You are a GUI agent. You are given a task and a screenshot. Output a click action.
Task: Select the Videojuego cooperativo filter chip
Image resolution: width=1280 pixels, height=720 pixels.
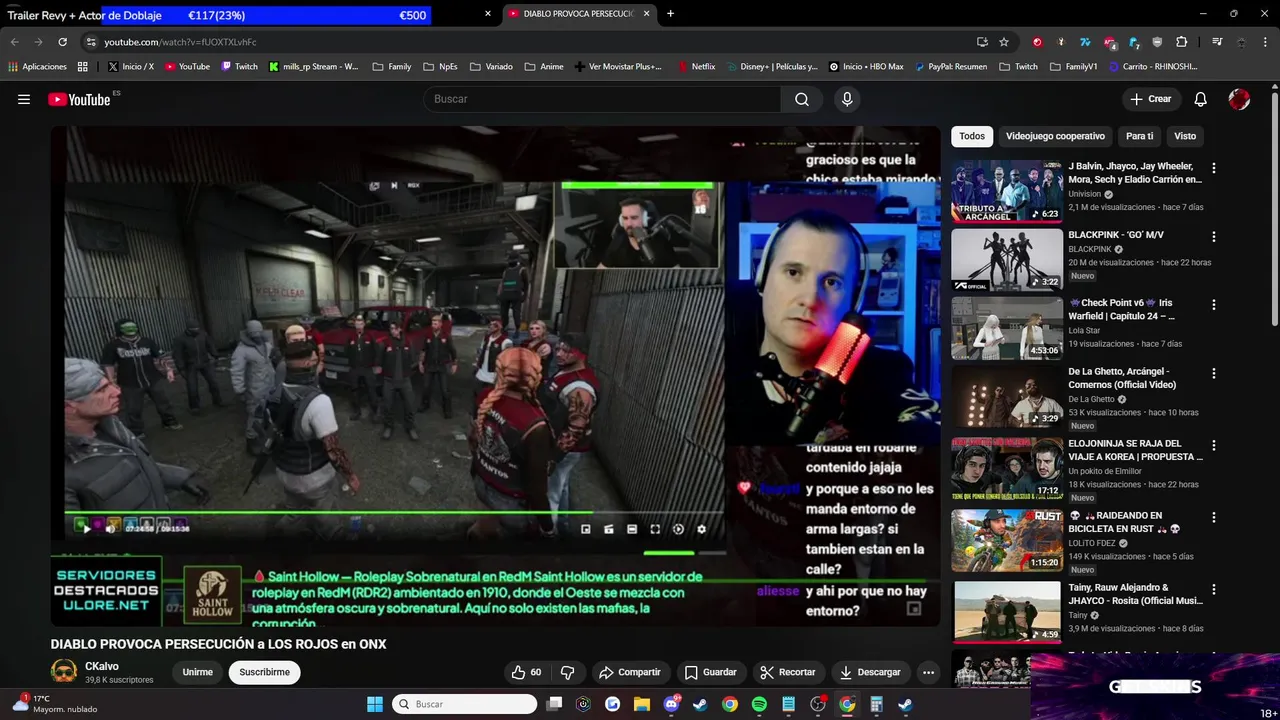click(x=1055, y=136)
